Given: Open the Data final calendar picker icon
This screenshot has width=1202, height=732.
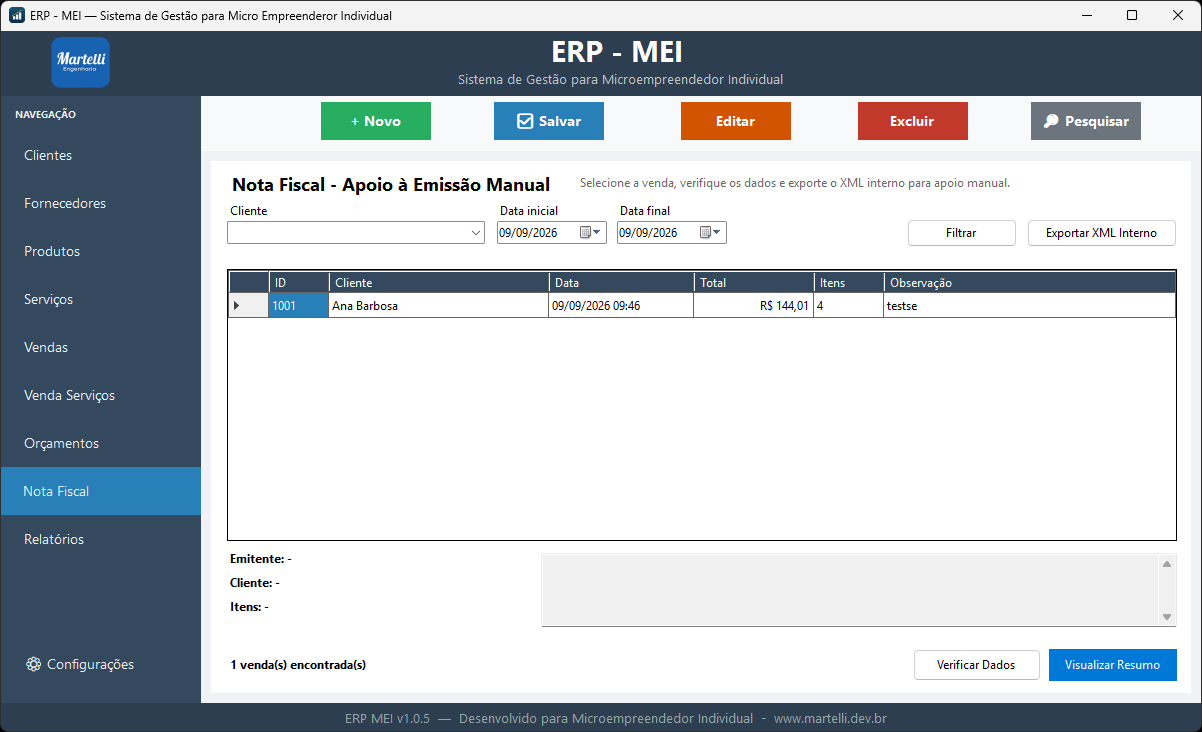Looking at the screenshot, I should [711, 232].
